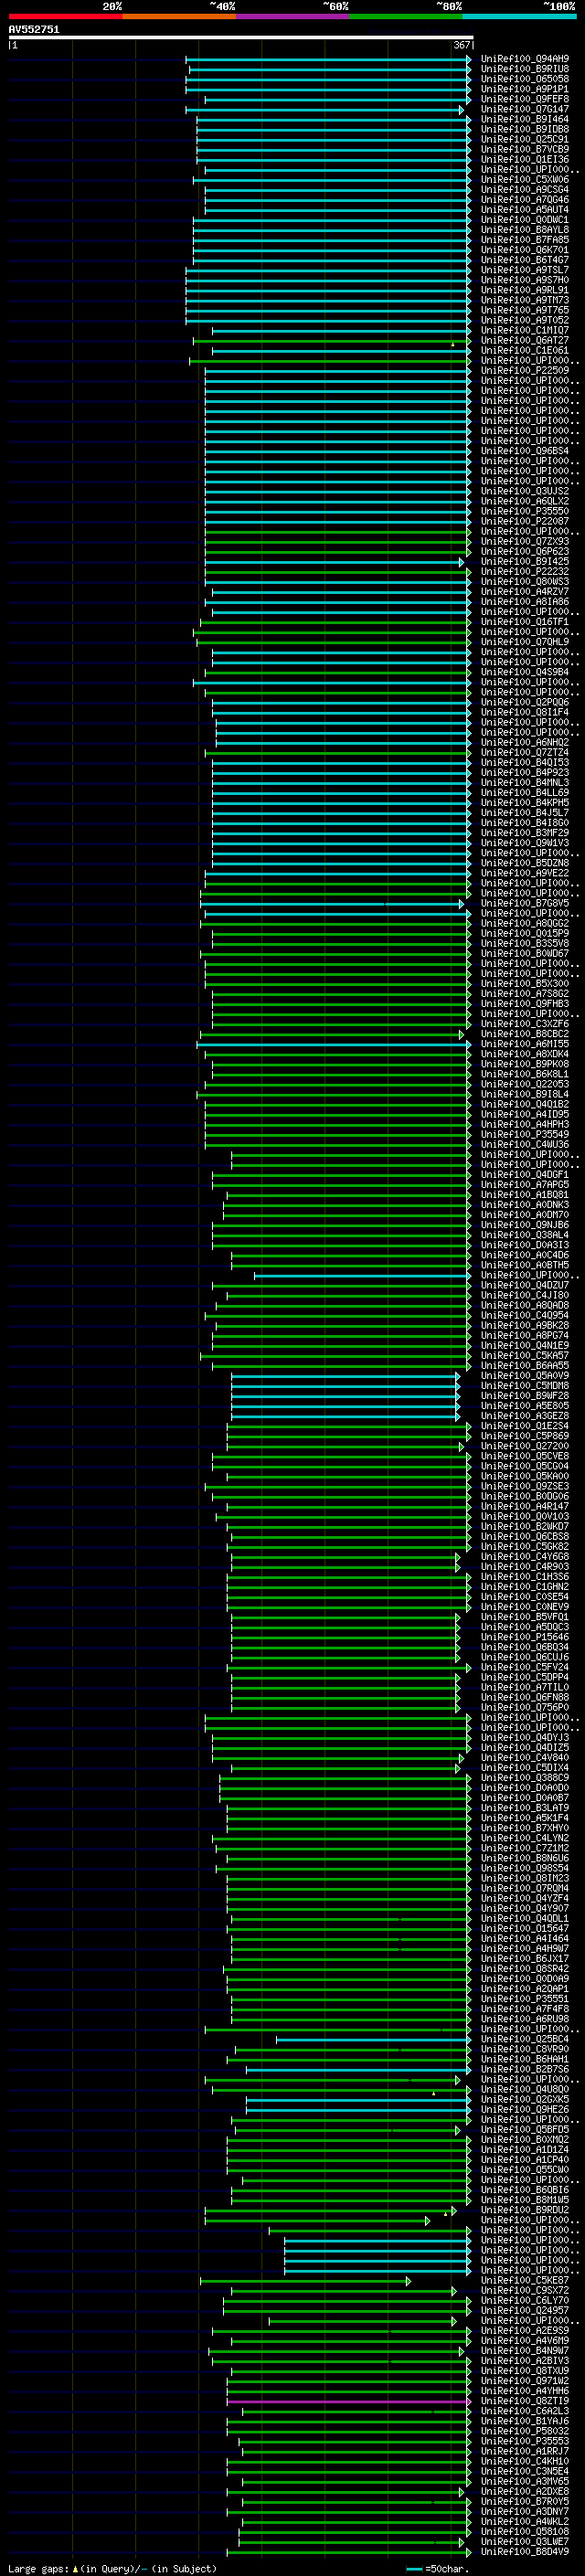The image size is (585, 2576).
Task: Open the UniRef100_P35550 hit label
Action: point(525,511)
